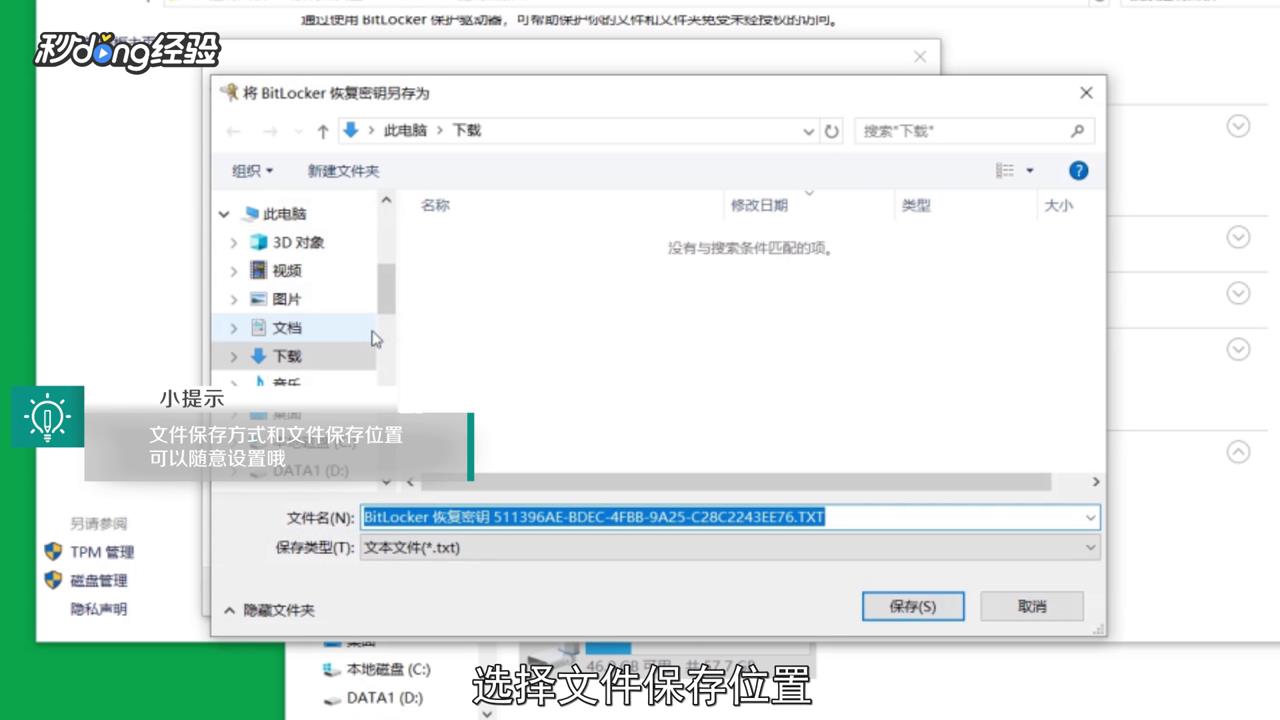Click the horizontal scrollbar right arrow

(x=1095, y=482)
